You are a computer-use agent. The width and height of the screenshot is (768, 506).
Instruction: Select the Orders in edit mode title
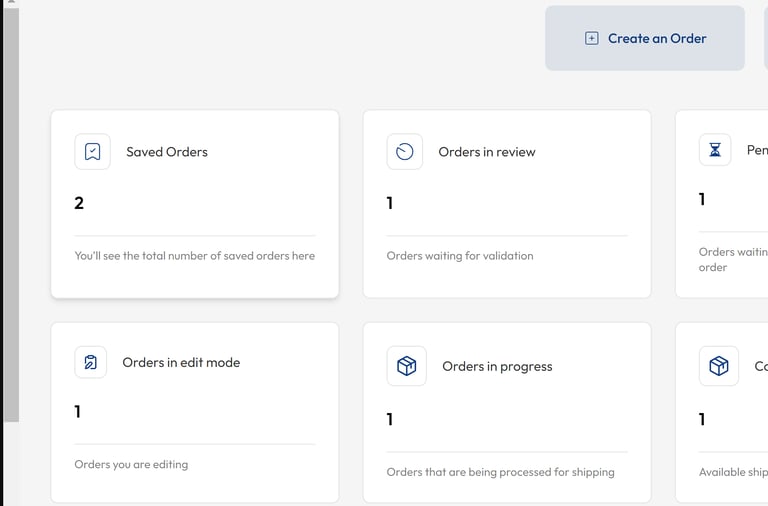pyautogui.click(x=181, y=362)
